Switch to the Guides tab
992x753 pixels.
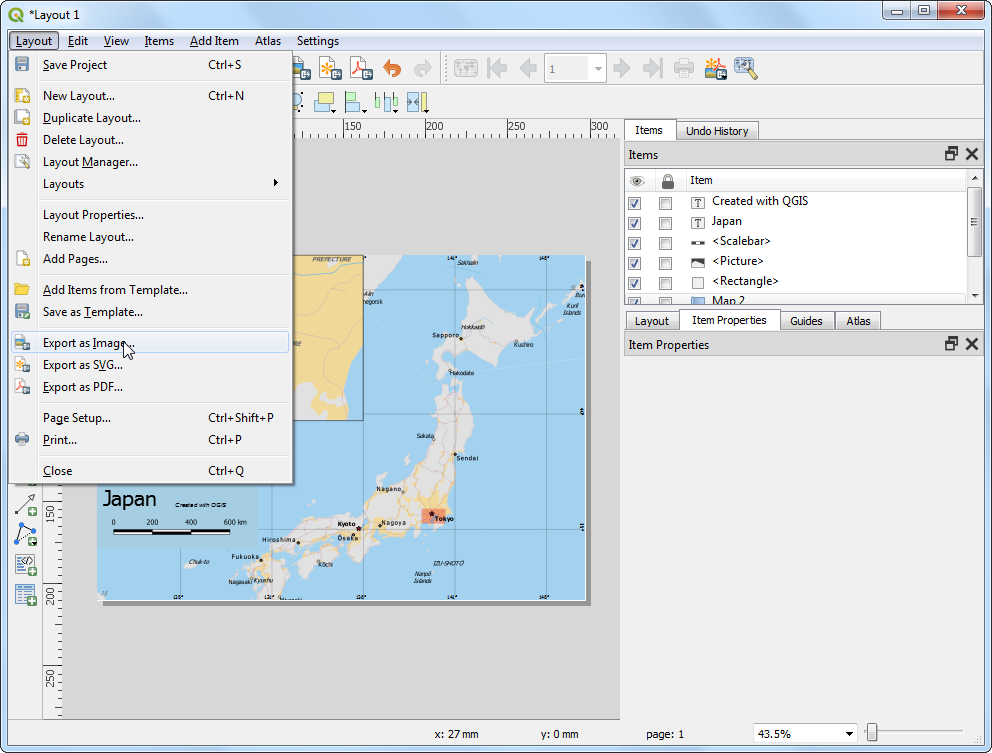click(x=806, y=321)
